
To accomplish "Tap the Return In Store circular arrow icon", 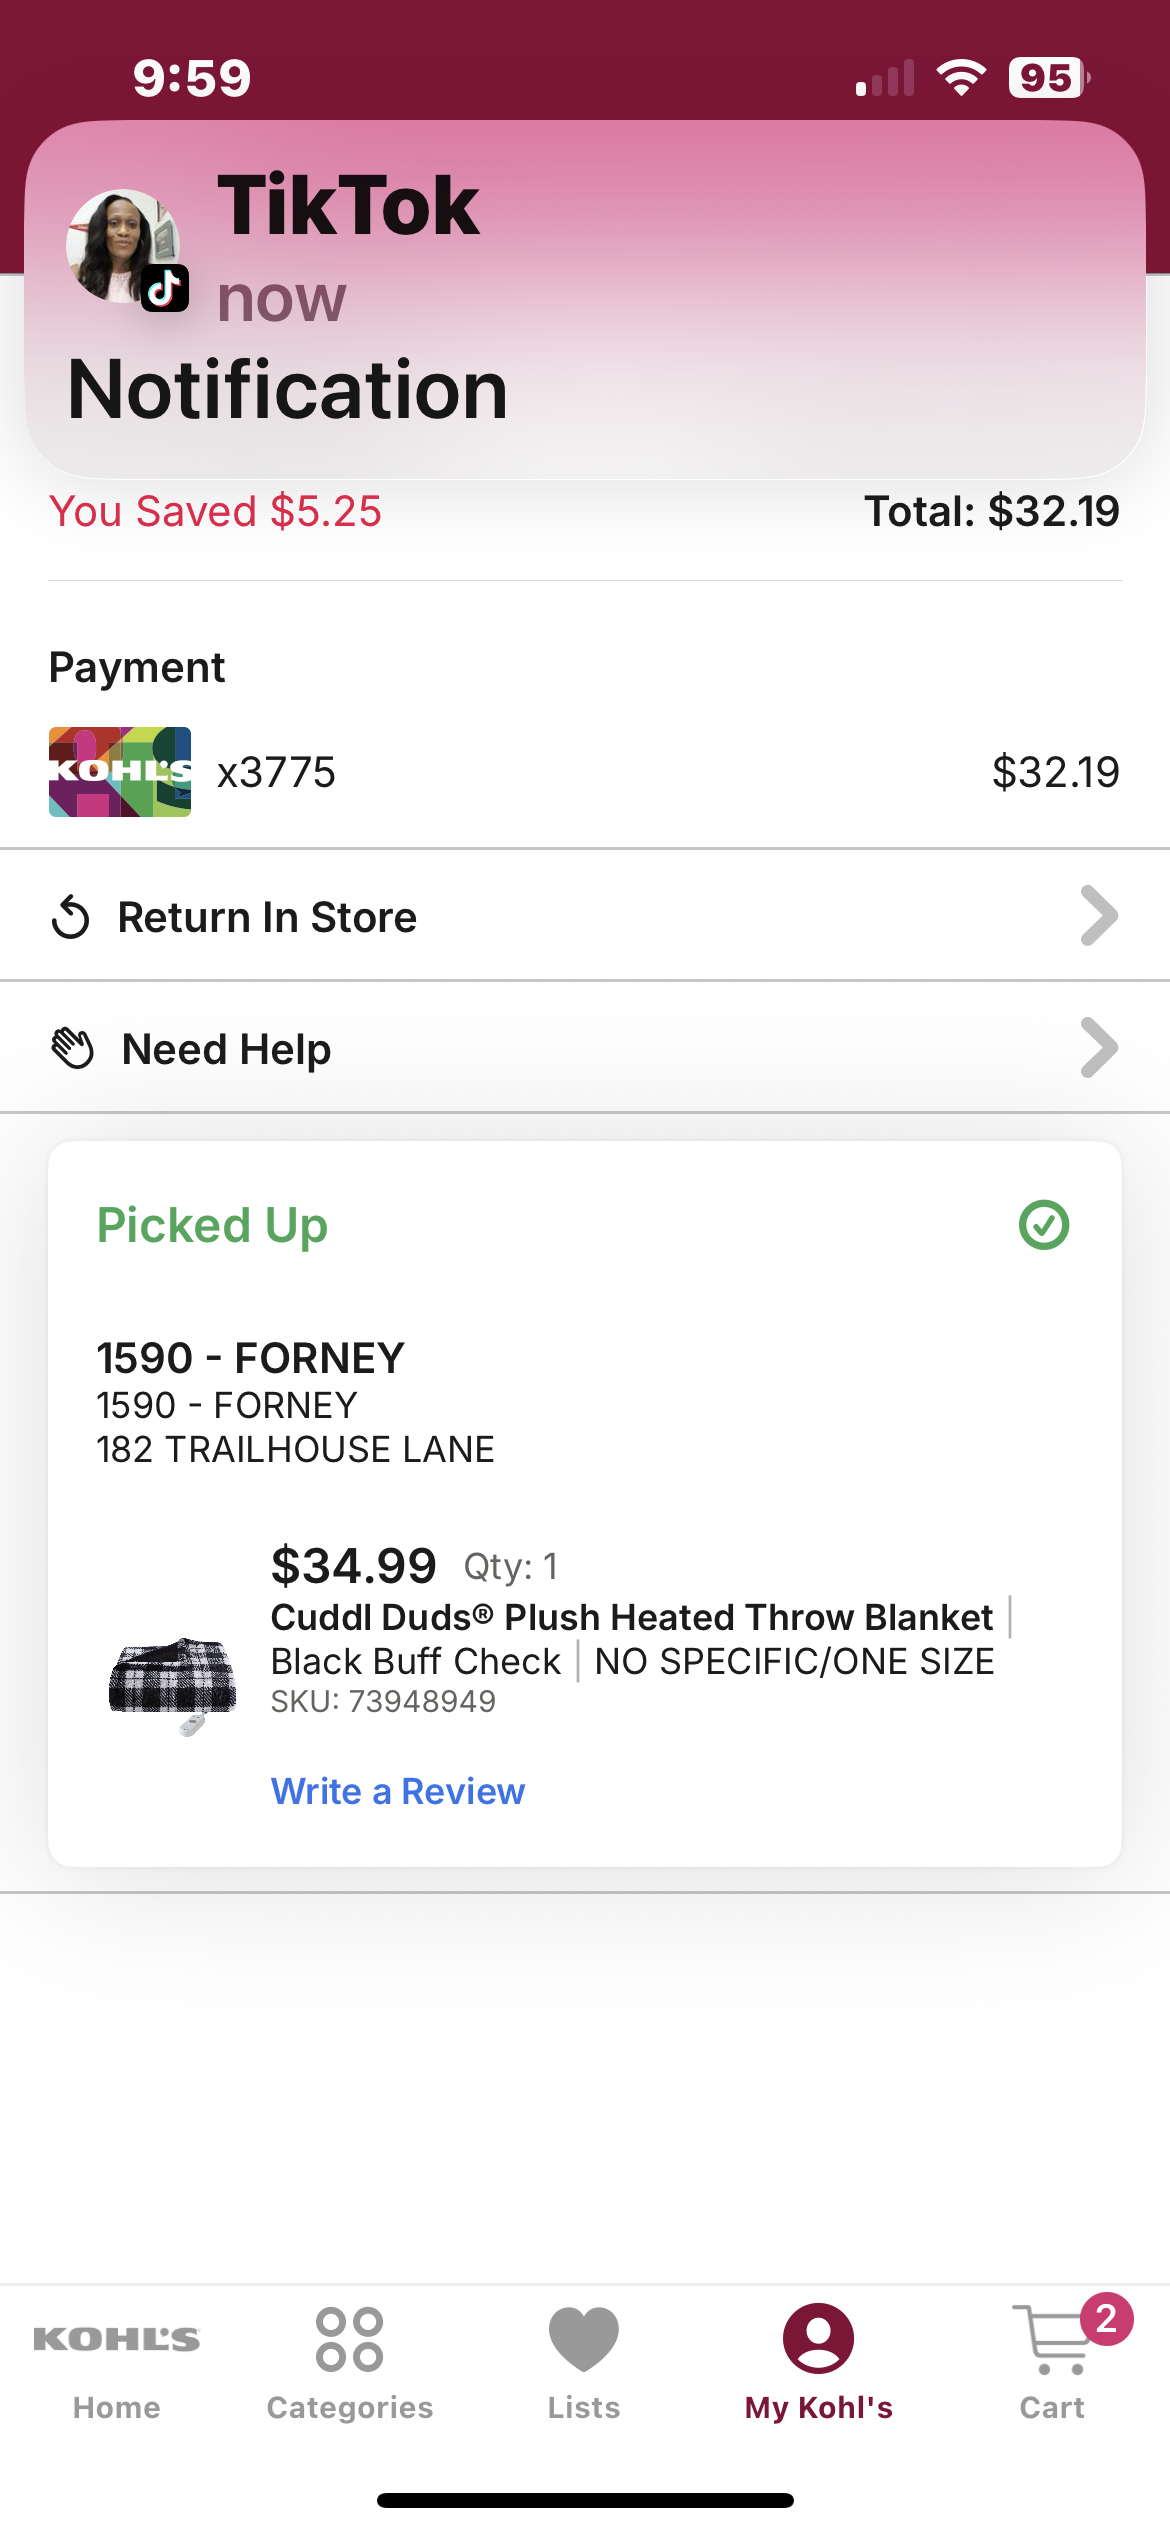I will click(x=71, y=917).
